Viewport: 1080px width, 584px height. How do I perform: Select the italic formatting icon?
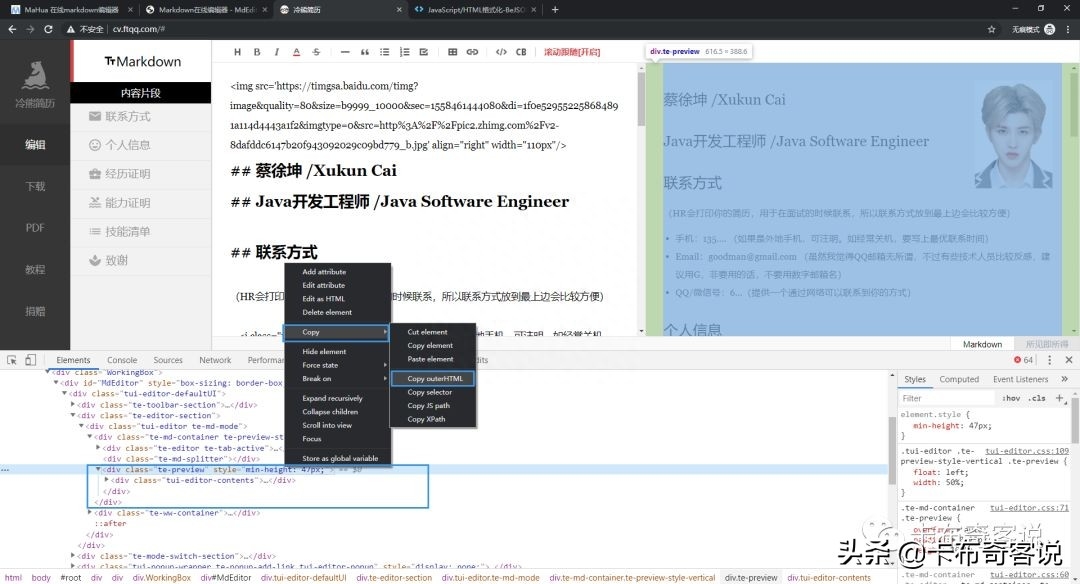click(276, 52)
